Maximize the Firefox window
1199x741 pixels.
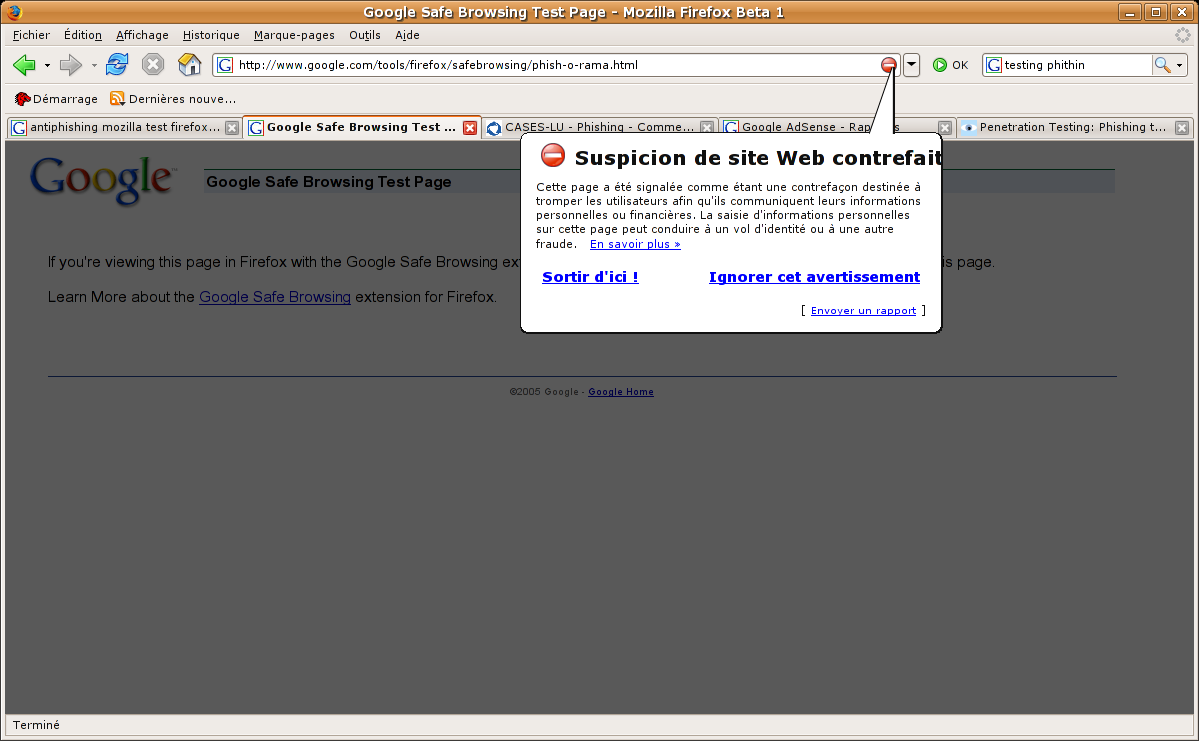pyautogui.click(x=1155, y=12)
